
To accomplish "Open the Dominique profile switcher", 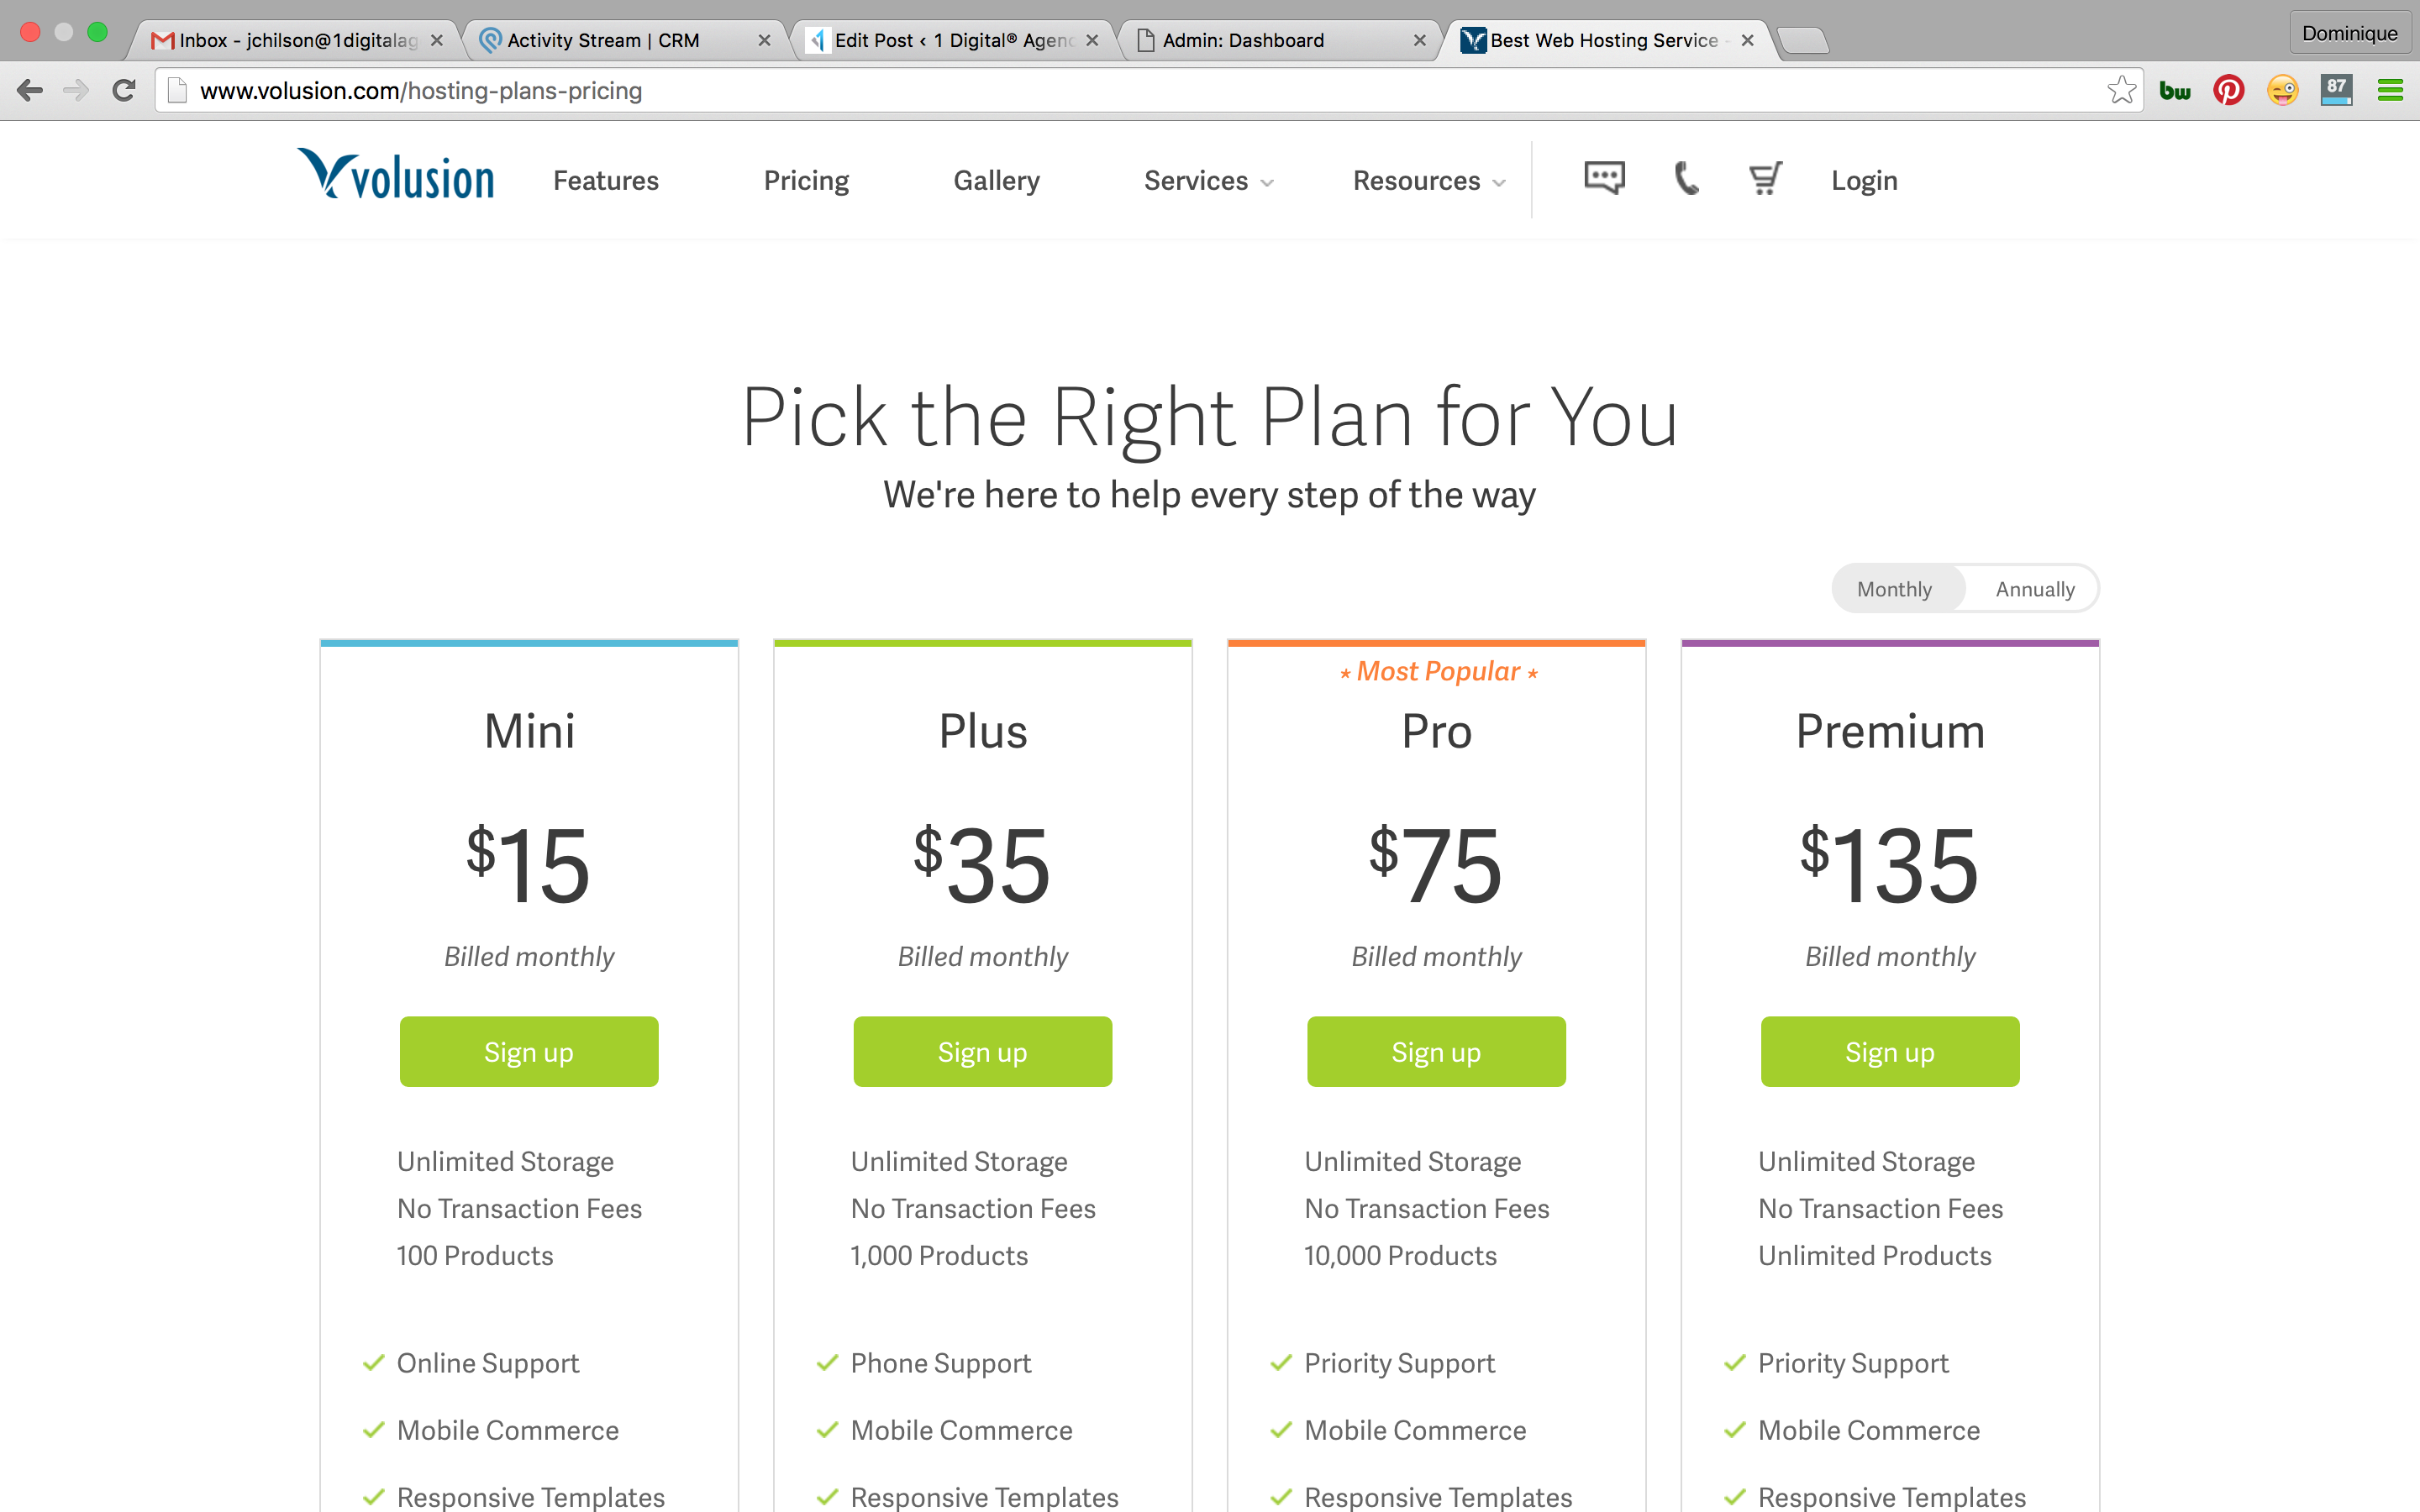I will 2349,33.
